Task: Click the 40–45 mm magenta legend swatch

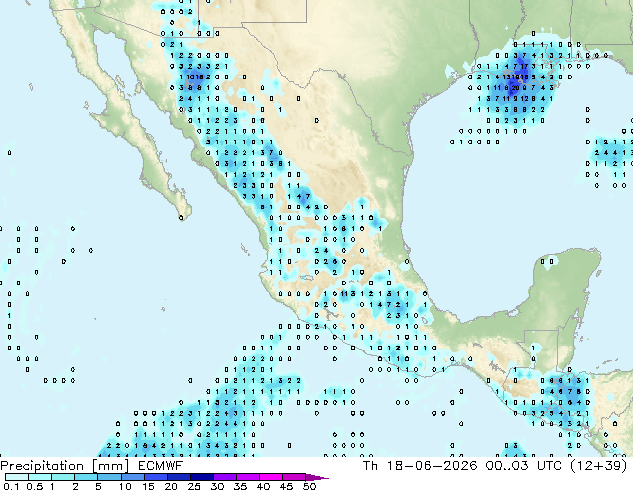Action: 271,477
